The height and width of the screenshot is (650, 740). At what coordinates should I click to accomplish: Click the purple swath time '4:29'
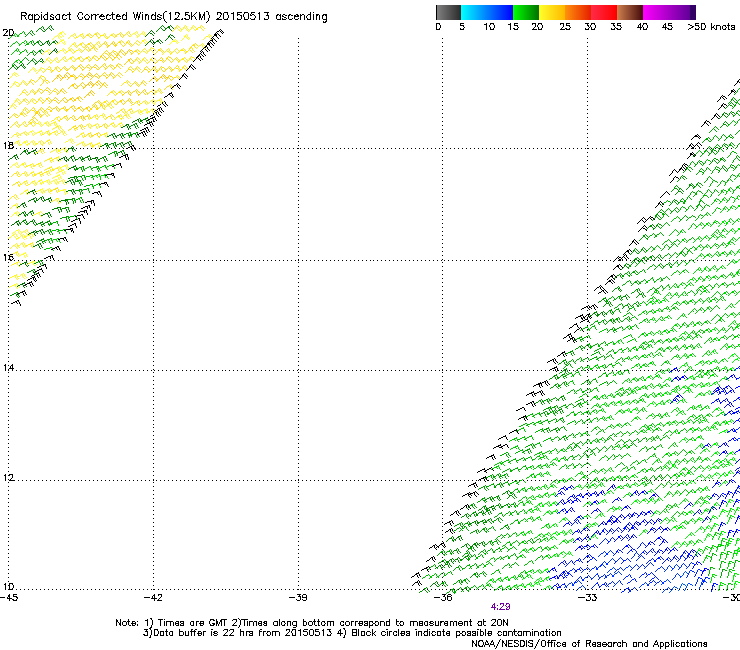click(x=500, y=607)
